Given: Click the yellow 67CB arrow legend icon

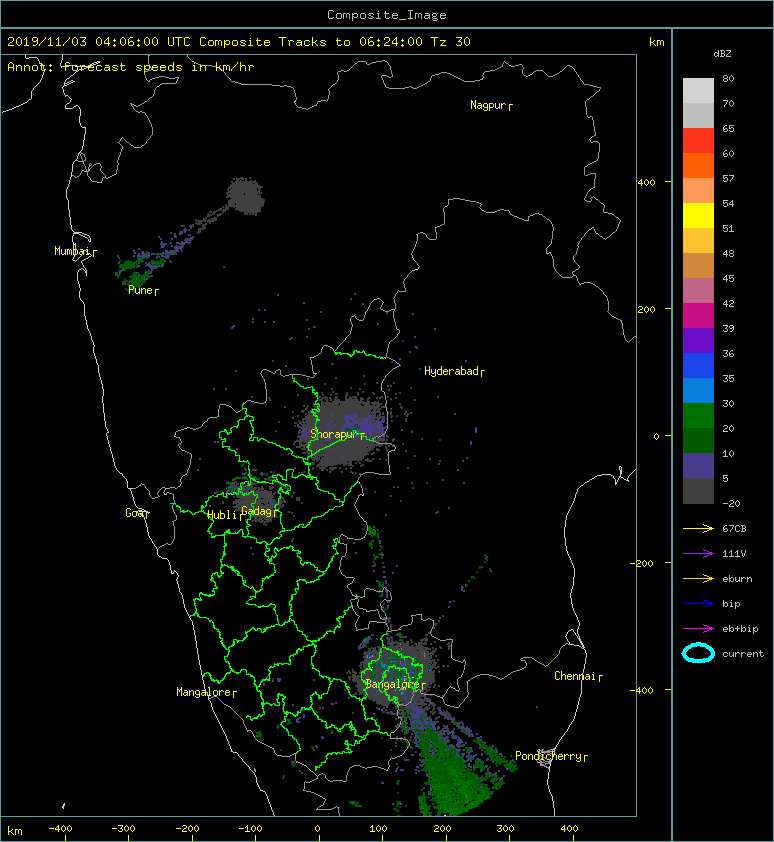Looking at the screenshot, I should click(698, 528).
